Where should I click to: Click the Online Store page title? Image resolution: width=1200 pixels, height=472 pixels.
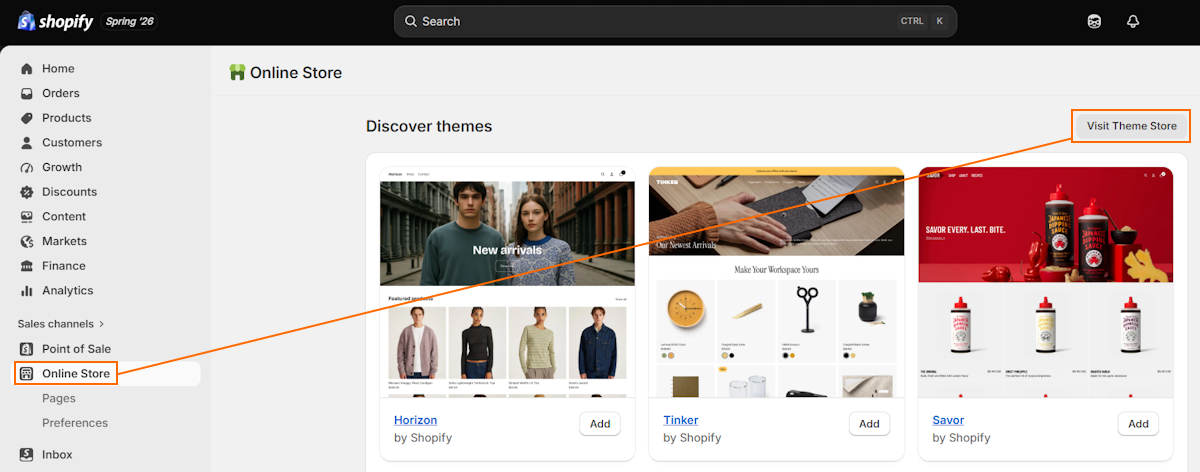click(x=296, y=72)
